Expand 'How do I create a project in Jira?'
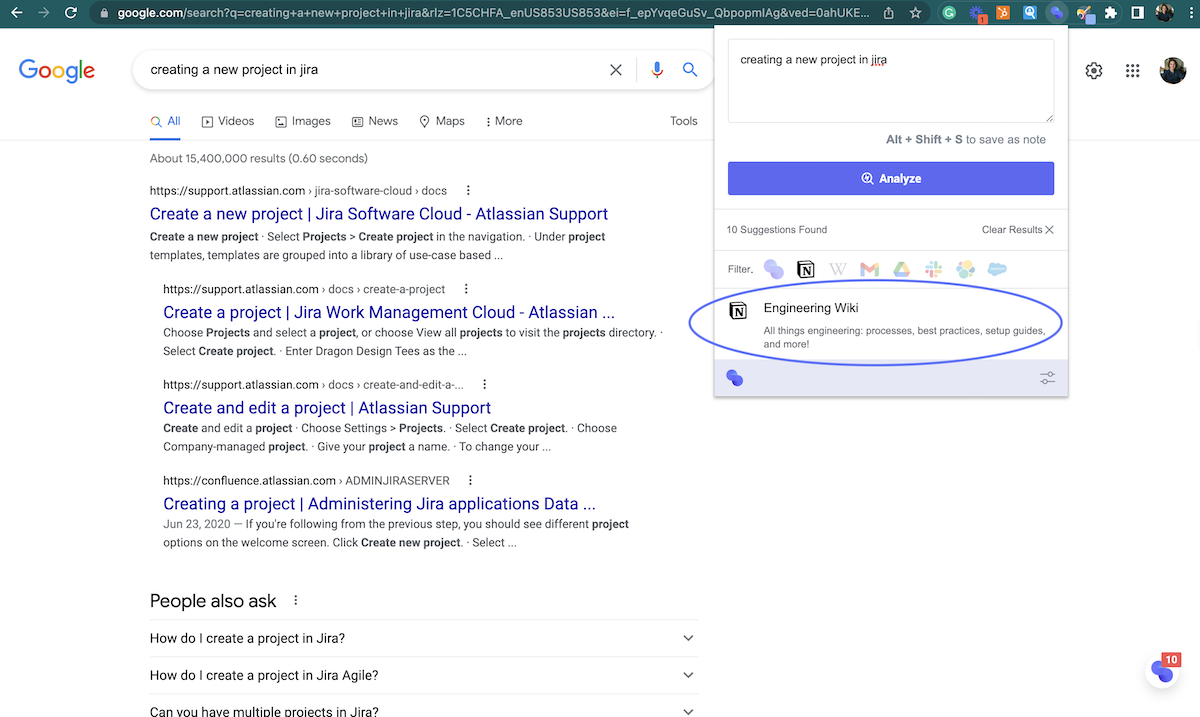Image resolution: width=1200 pixels, height=717 pixels. (424, 638)
